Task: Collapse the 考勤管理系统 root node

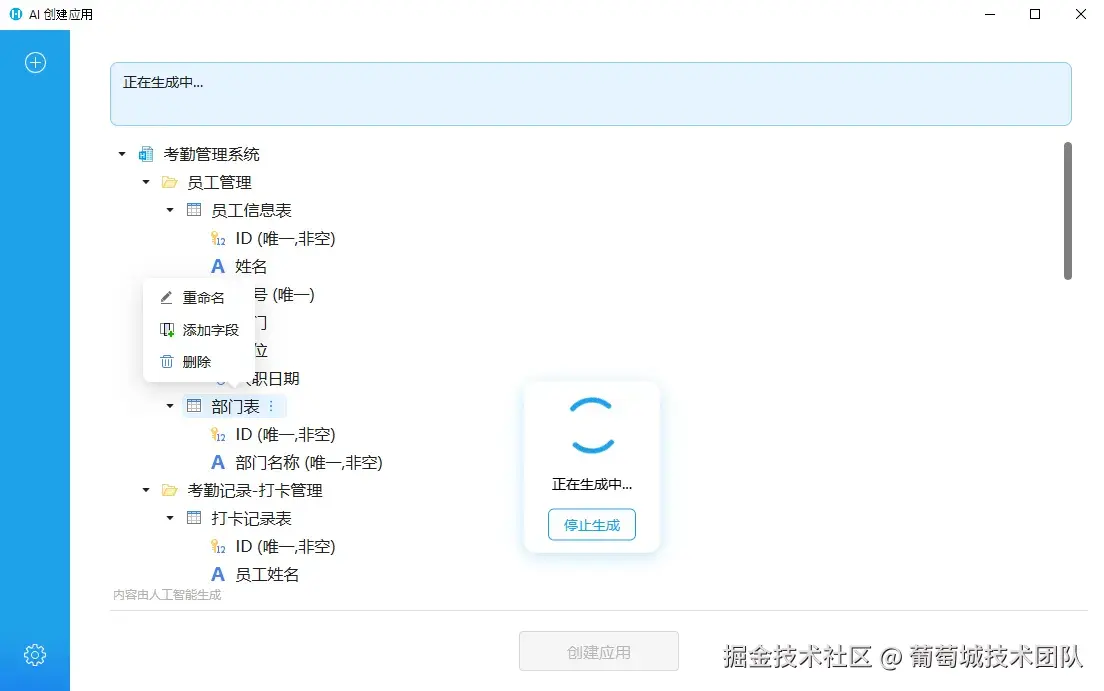Action: 122,154
